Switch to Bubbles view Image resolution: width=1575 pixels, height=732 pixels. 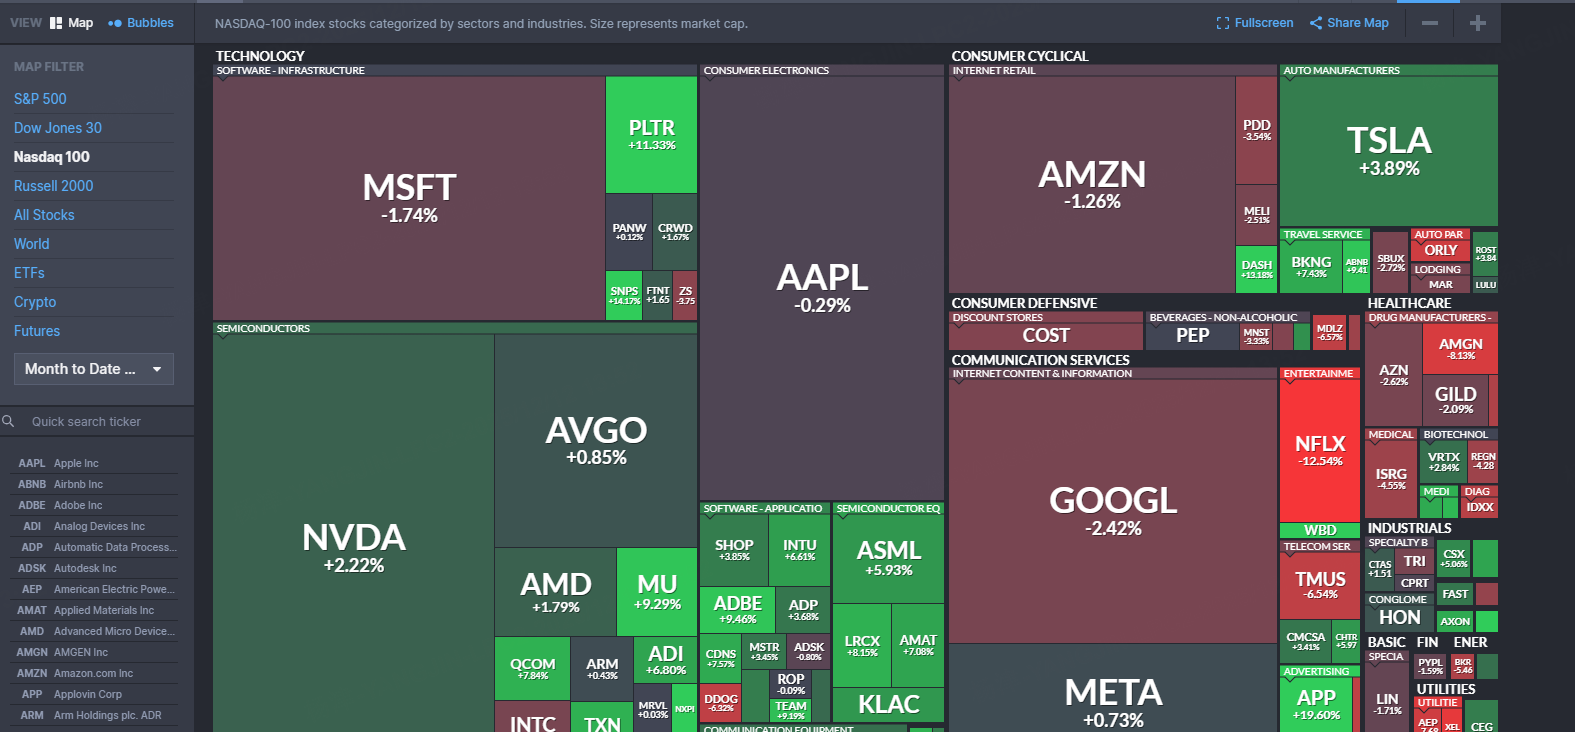tap(141, 23)
